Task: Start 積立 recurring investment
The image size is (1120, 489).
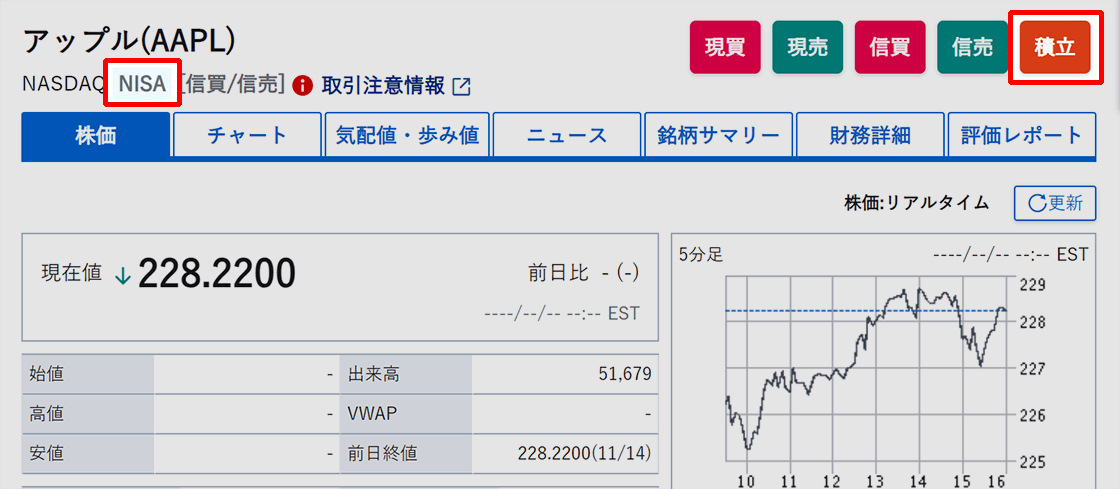Action: coord(1055,47)
